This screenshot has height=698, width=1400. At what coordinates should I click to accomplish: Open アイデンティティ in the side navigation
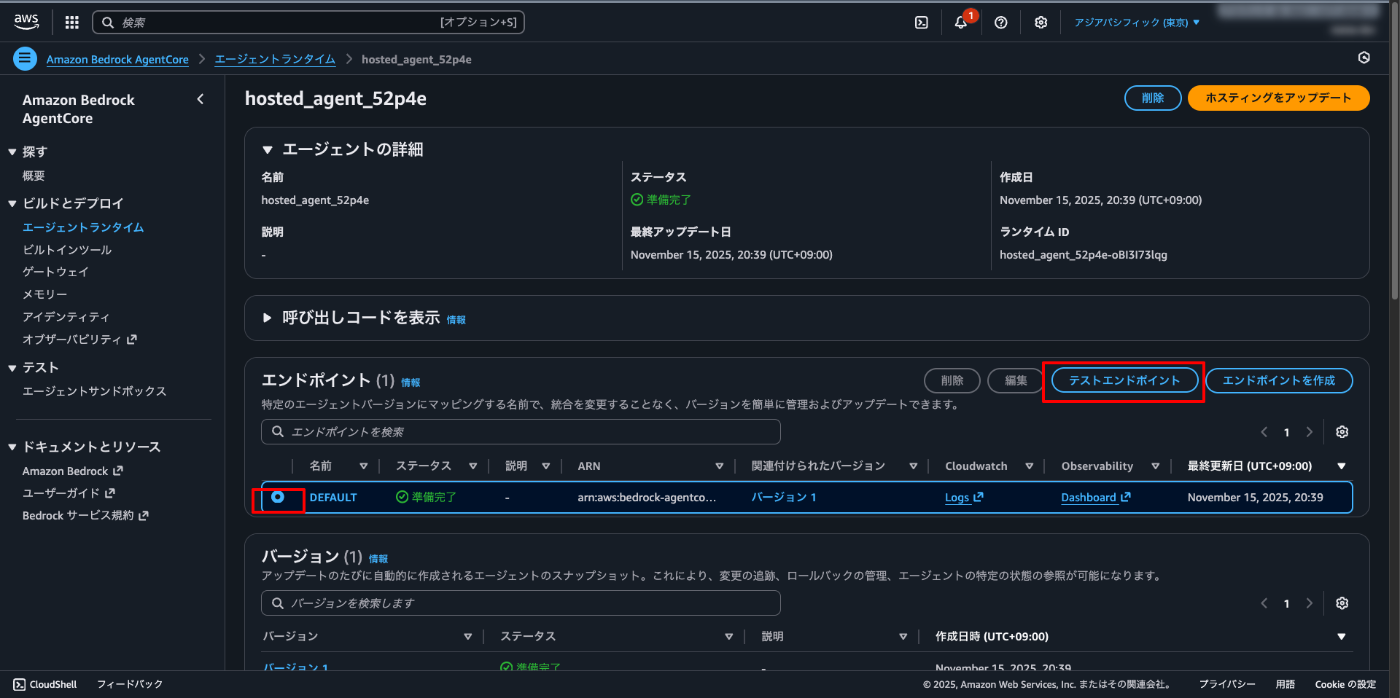[x=66, y=317]
